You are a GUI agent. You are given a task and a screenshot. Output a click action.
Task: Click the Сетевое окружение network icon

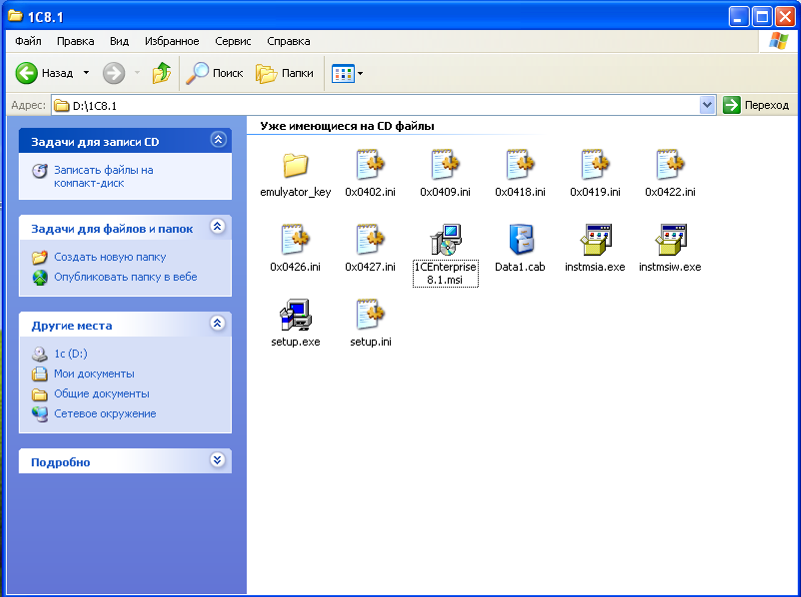39,414
